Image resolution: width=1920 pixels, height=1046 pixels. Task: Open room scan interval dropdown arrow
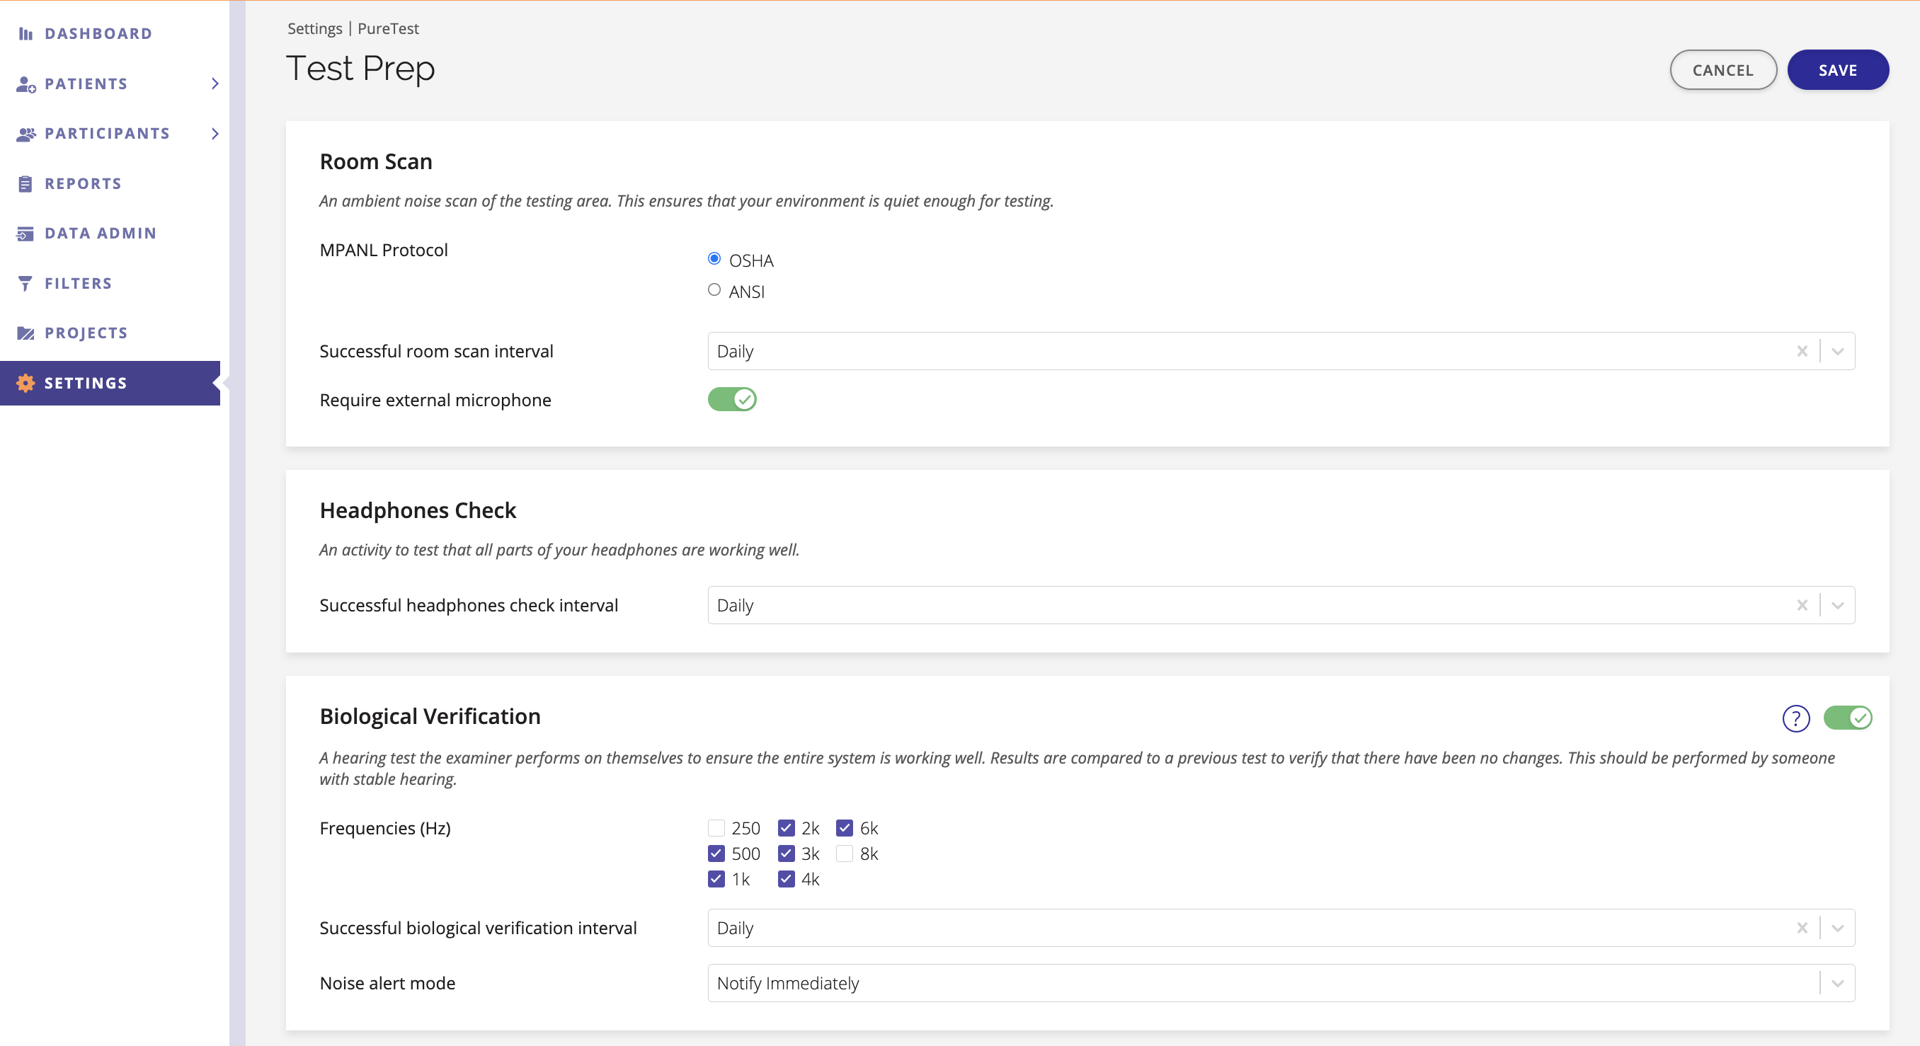coord(1838,351)
